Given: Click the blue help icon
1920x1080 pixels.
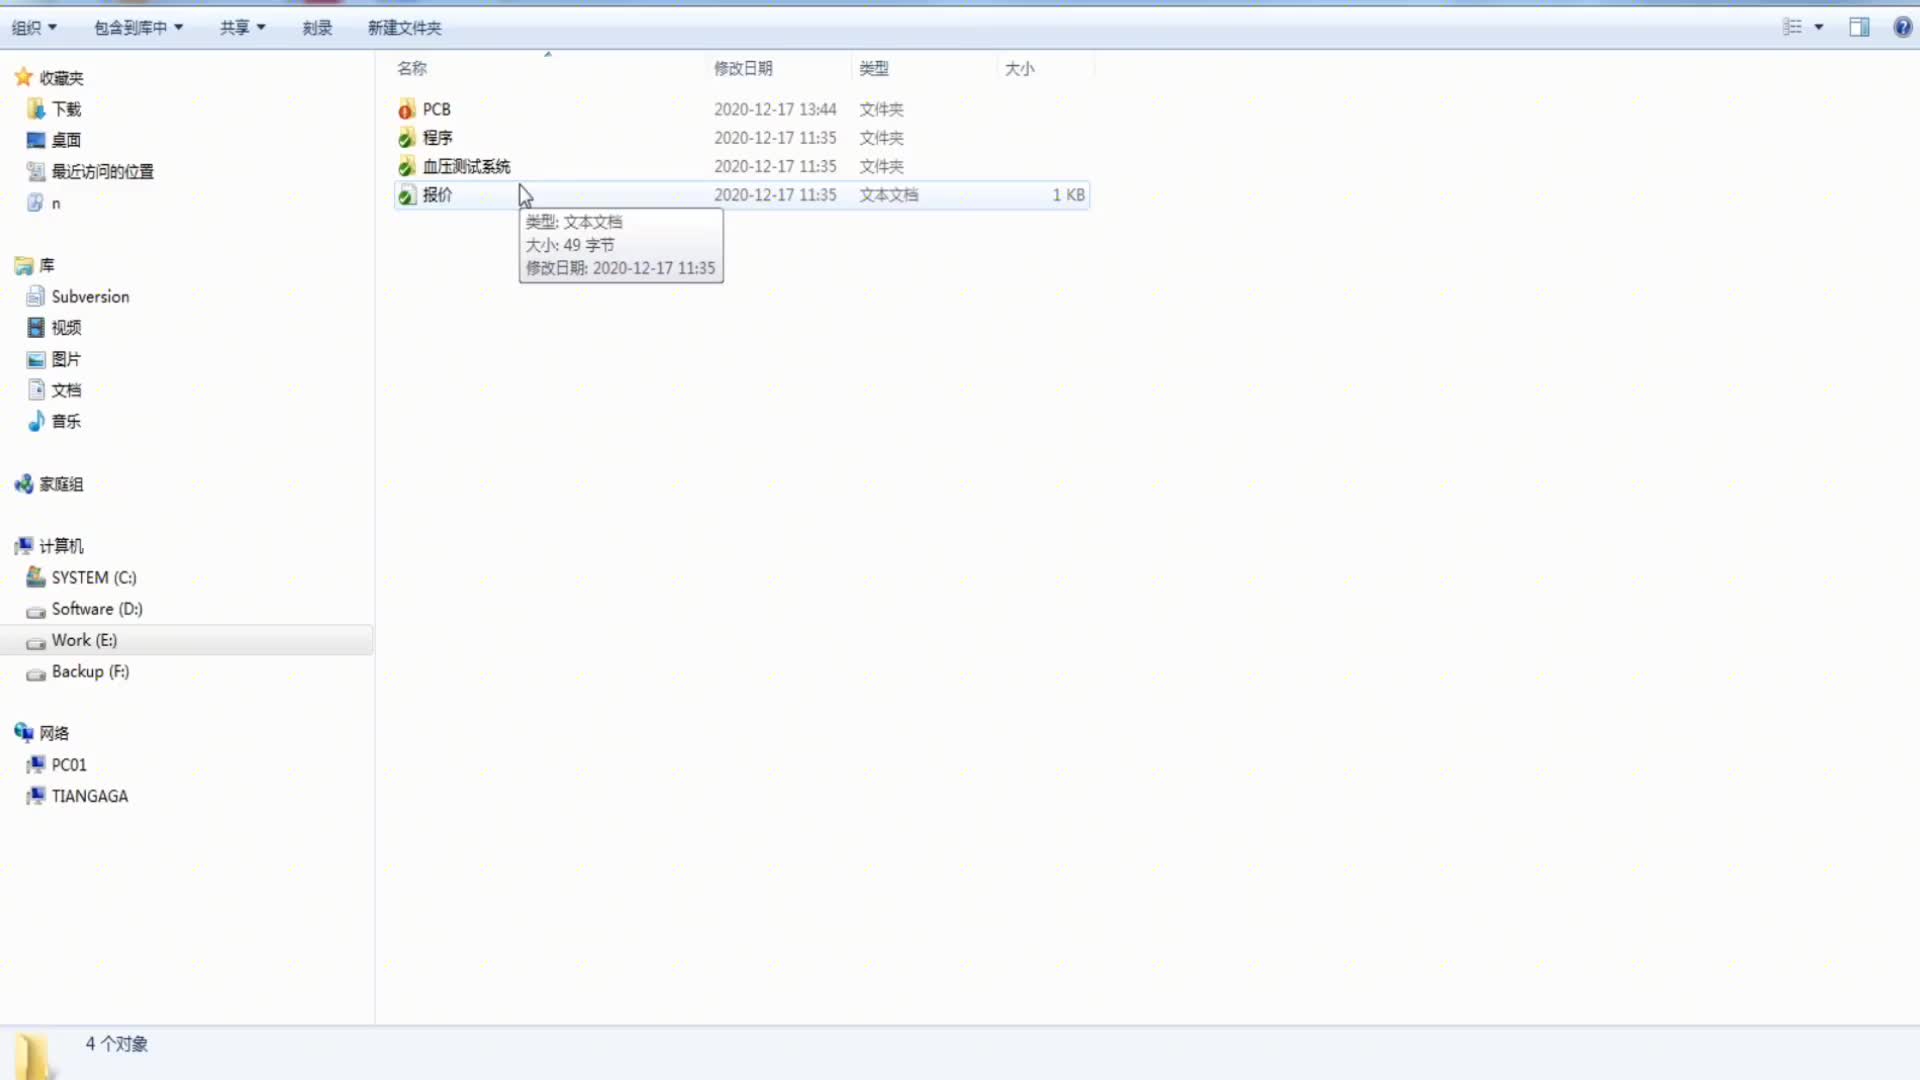Looking at the screenshot, I should (1902, 27).
